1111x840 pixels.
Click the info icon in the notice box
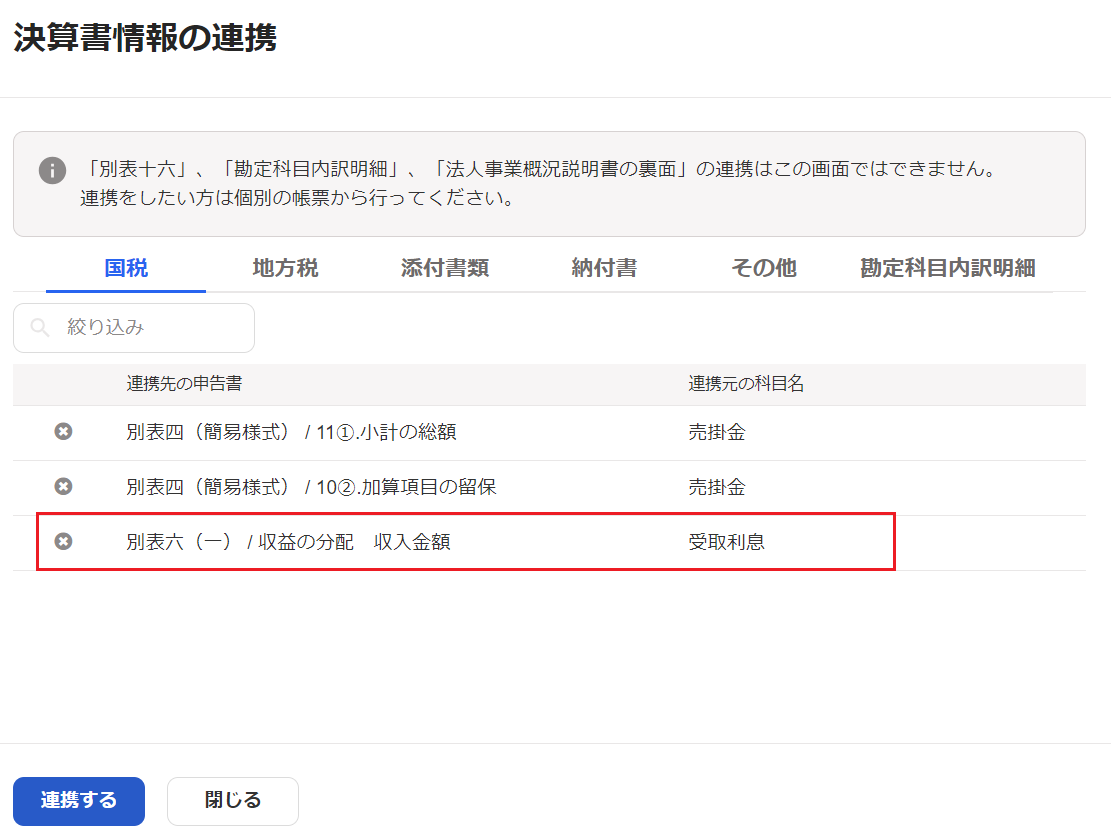52,170
